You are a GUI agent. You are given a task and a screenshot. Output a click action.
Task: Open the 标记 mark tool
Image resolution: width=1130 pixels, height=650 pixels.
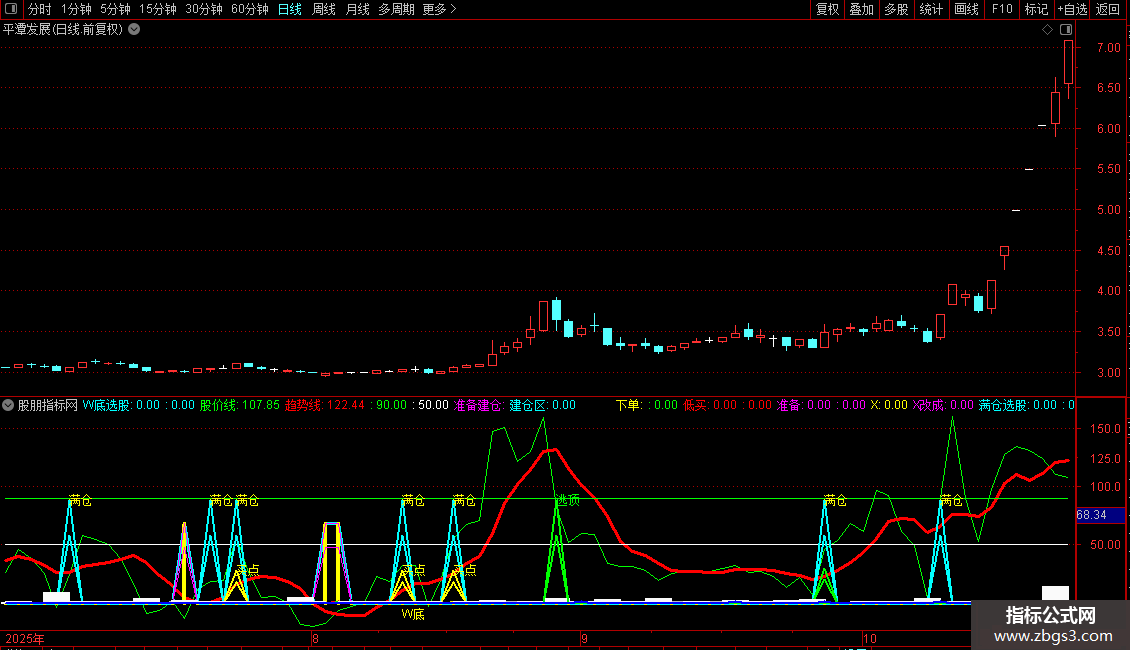pyautogui.click(x=1036, y=9)
